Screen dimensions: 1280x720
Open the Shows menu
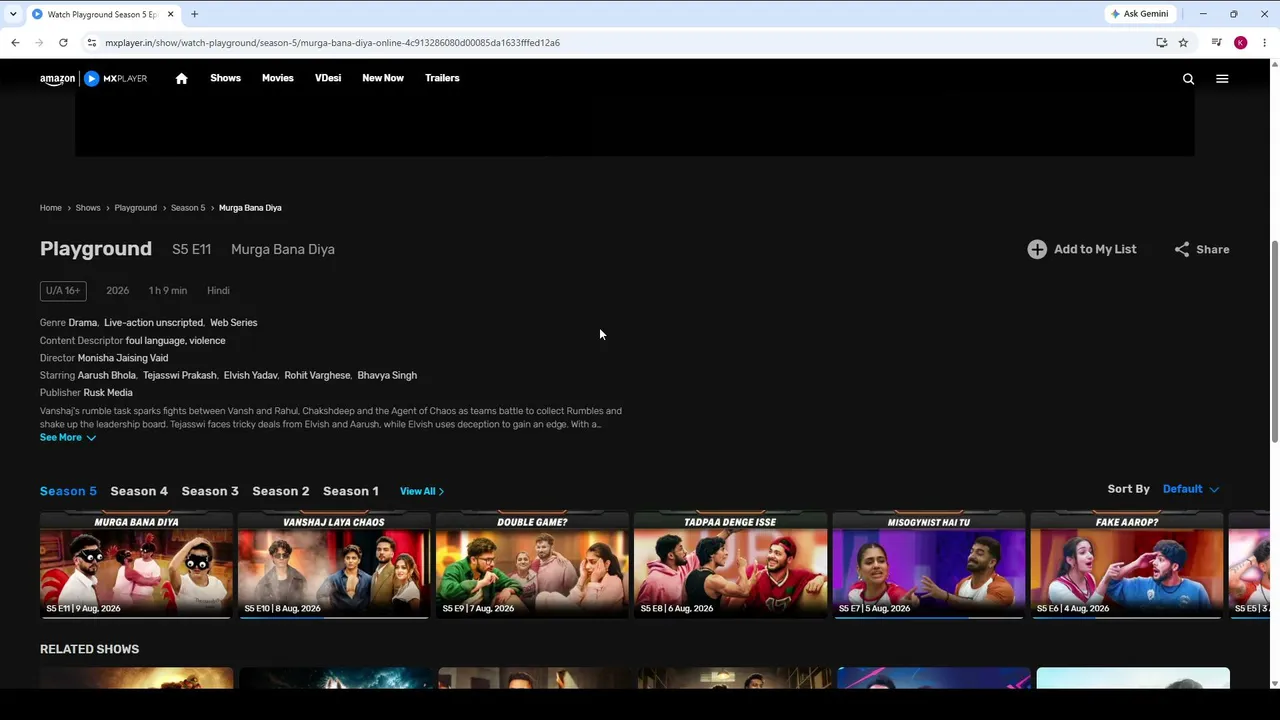pyautogui.click(x=225, y=78)
